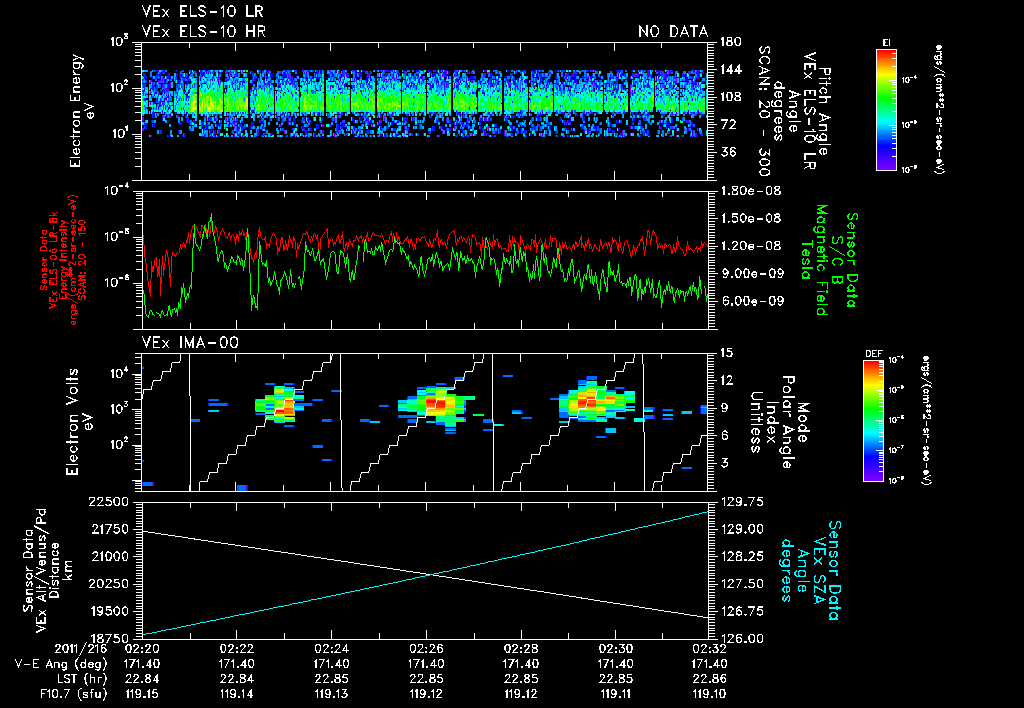Click the 126.00 SZA tick label

[x=742, y=638]
